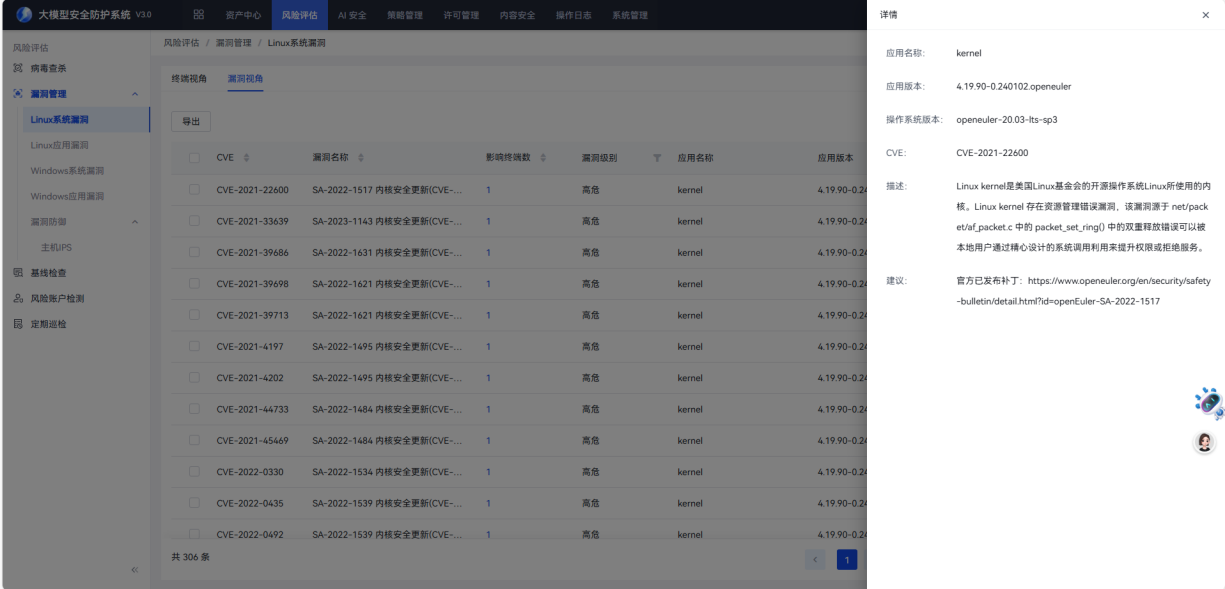Click the 定期巡检 sidebar icon
This screenshot has height=589, width=1225.
17,324
